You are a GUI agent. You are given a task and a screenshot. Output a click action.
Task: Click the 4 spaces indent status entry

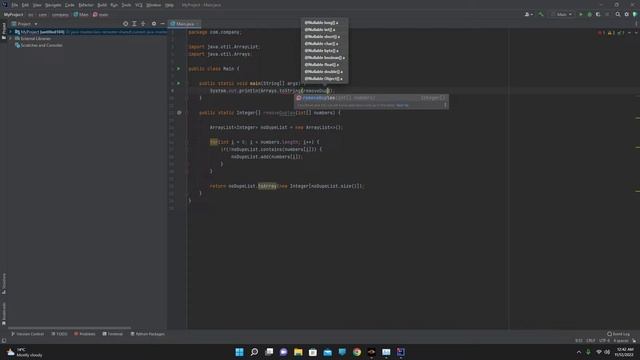click(x=621, y=340)
